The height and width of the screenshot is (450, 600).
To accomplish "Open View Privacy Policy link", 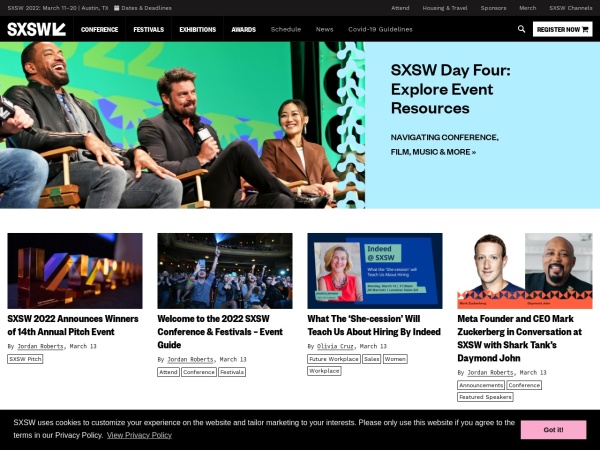I will click(139, 435).
